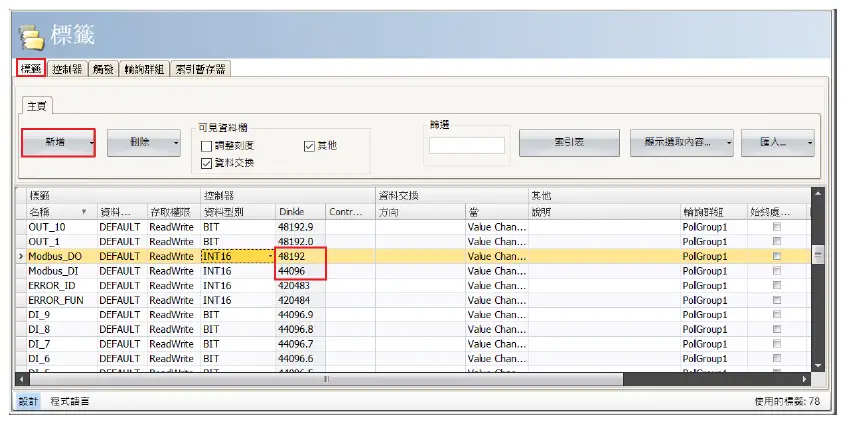
Task: Toggle the 始終處 checkbox for OUT_1
Action: coord(777,241)
